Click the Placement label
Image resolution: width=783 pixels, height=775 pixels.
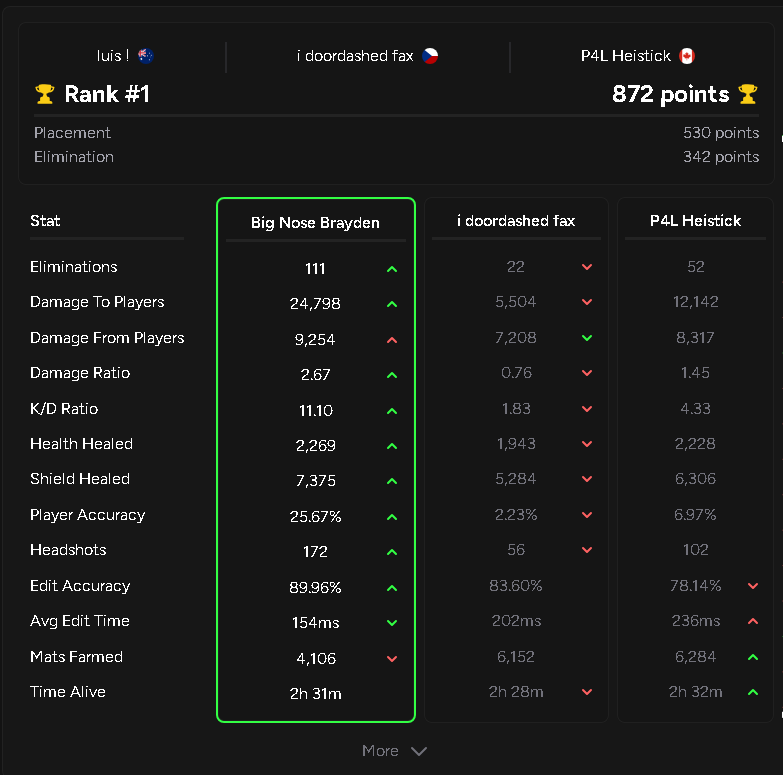tap(72, 133)
